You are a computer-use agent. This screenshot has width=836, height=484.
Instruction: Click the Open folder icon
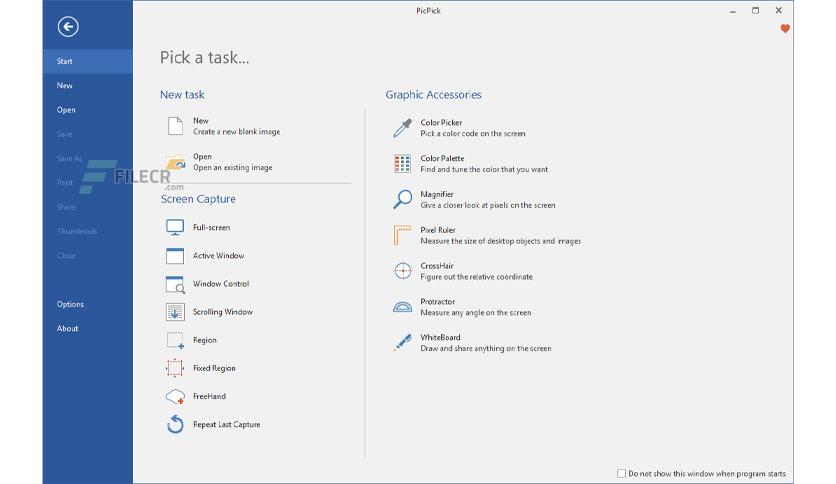click(x=175, y=162)
